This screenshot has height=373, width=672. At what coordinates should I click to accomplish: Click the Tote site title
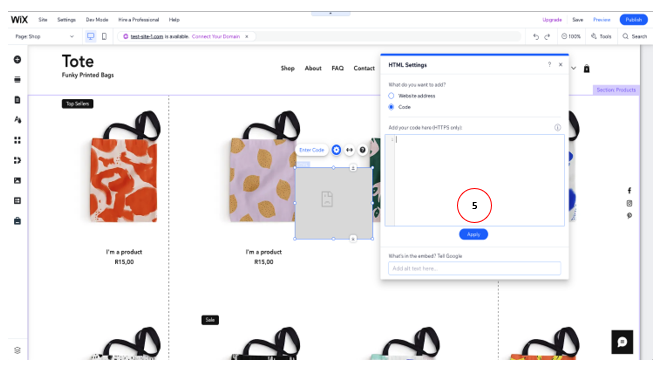tap(78, 61)
